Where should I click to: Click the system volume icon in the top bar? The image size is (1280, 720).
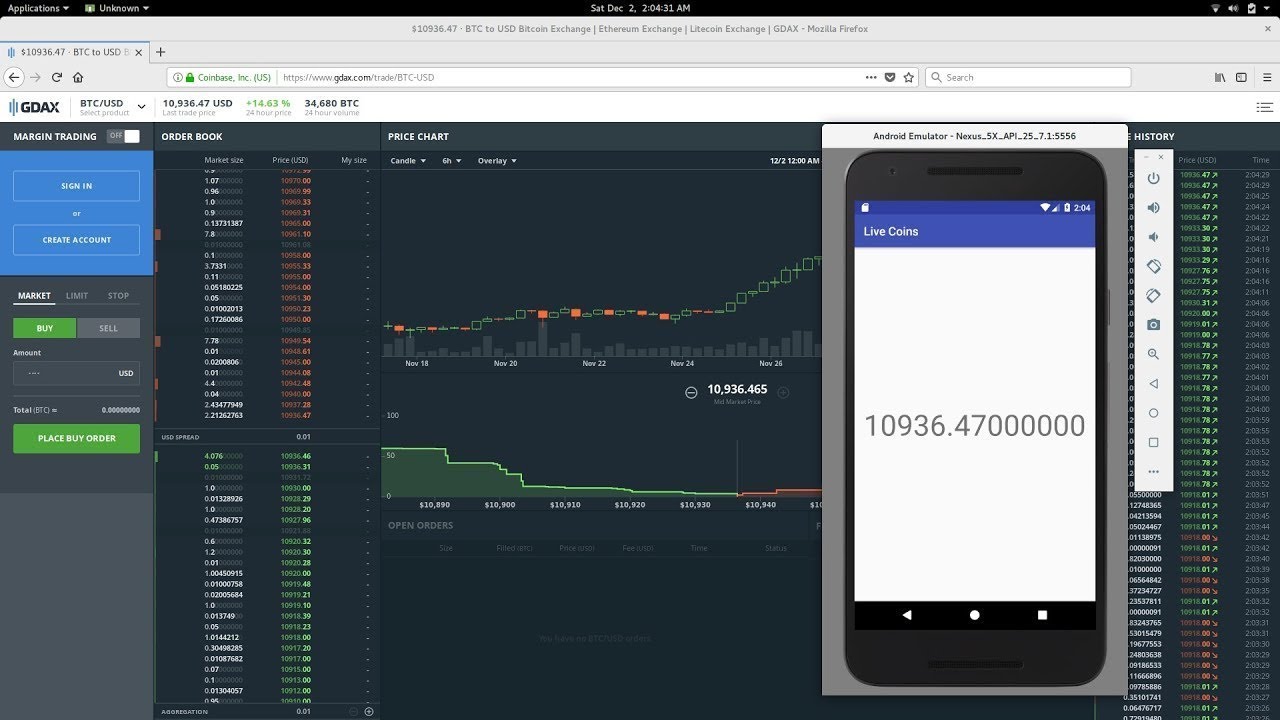tap(1233, 8)
